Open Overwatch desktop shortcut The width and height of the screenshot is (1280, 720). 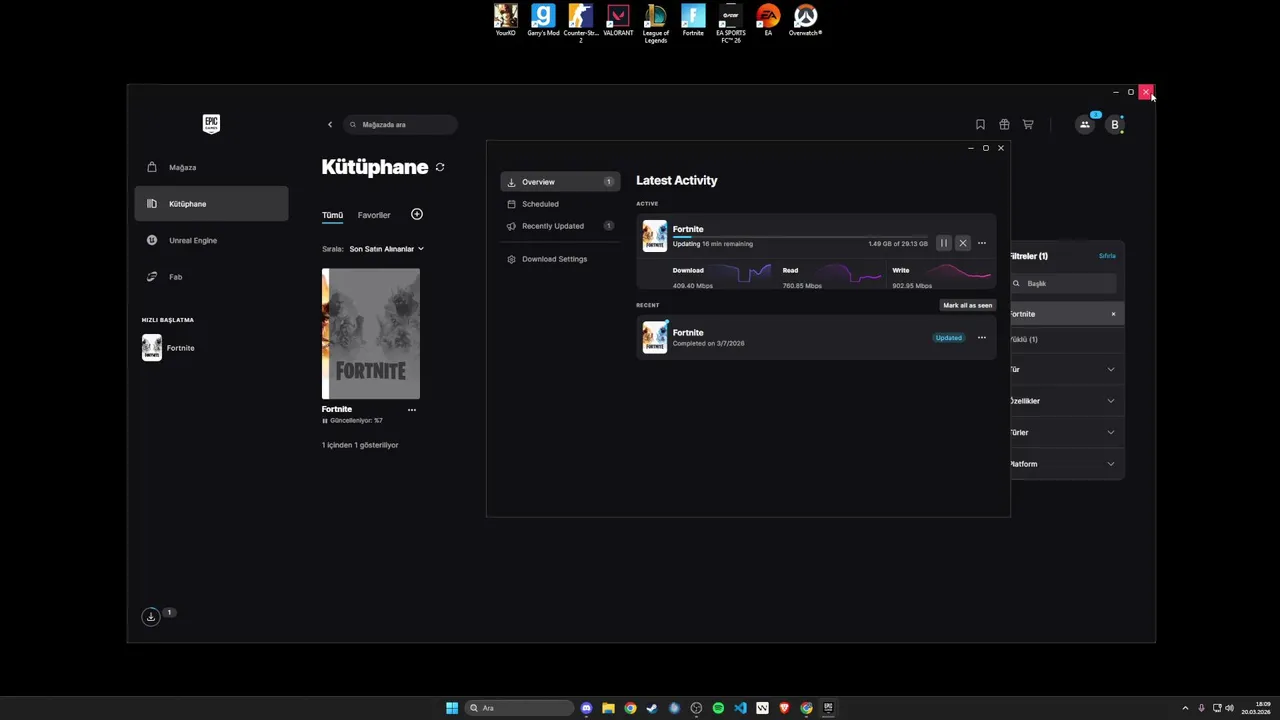click(x=805, y=21)
